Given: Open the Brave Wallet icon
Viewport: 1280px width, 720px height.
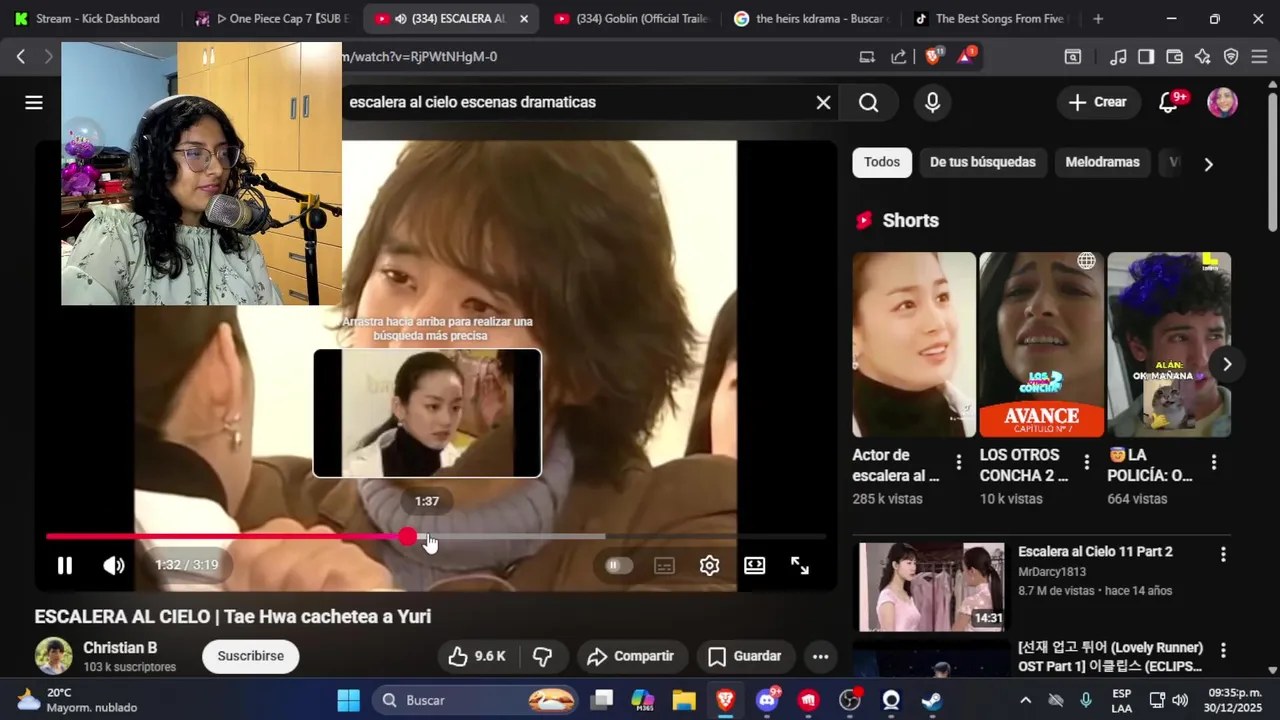Looking at the screenshot, I should (x=1174, y=57).
